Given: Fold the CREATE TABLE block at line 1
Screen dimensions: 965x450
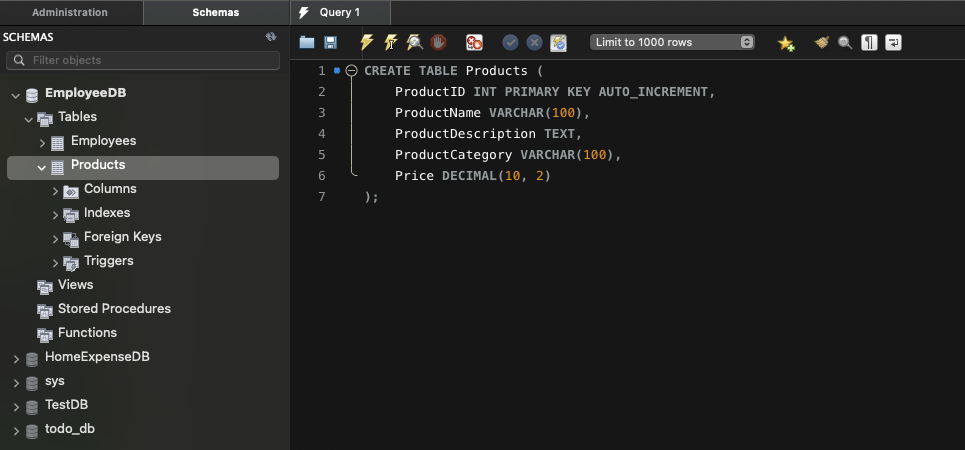Looking at the screenshot, I should pyautogui.click(x=351, y=71).
